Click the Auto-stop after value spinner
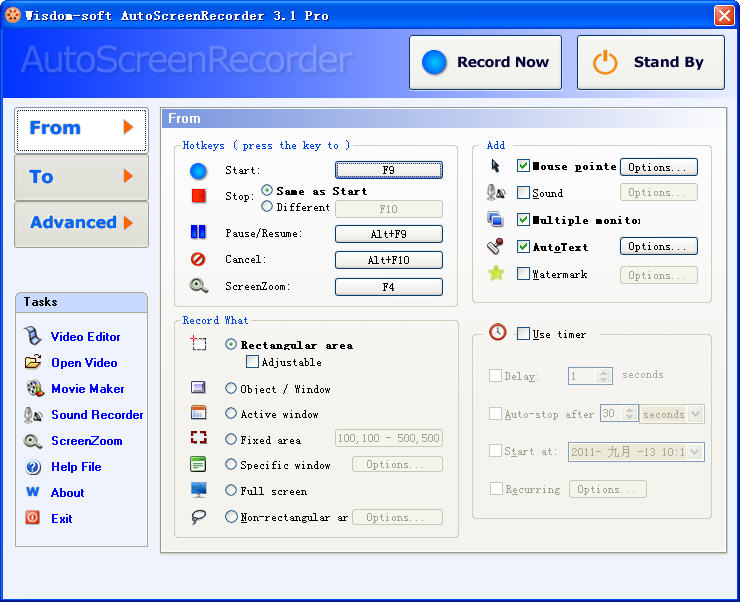The height and width of the screenshot is (602, 740). tap(629, 414)
